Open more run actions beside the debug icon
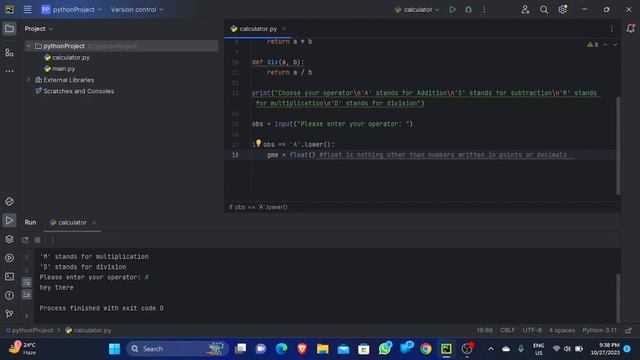 [x=484, y=9]
